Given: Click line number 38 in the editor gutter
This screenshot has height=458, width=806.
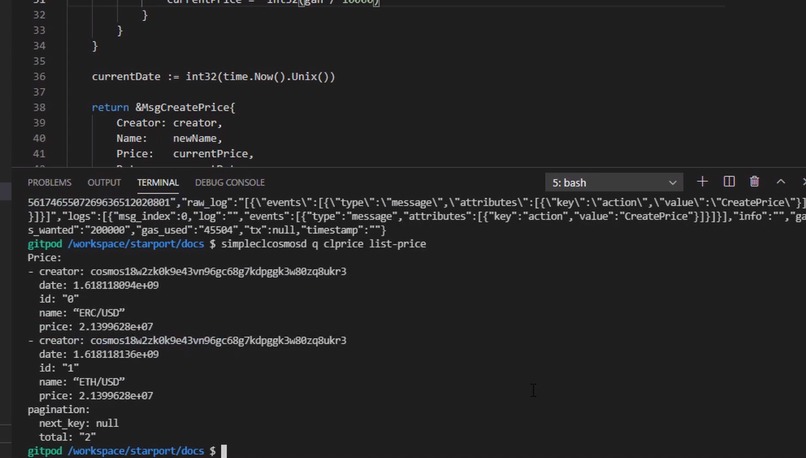Looking at the screenshot, I should 39,107.
